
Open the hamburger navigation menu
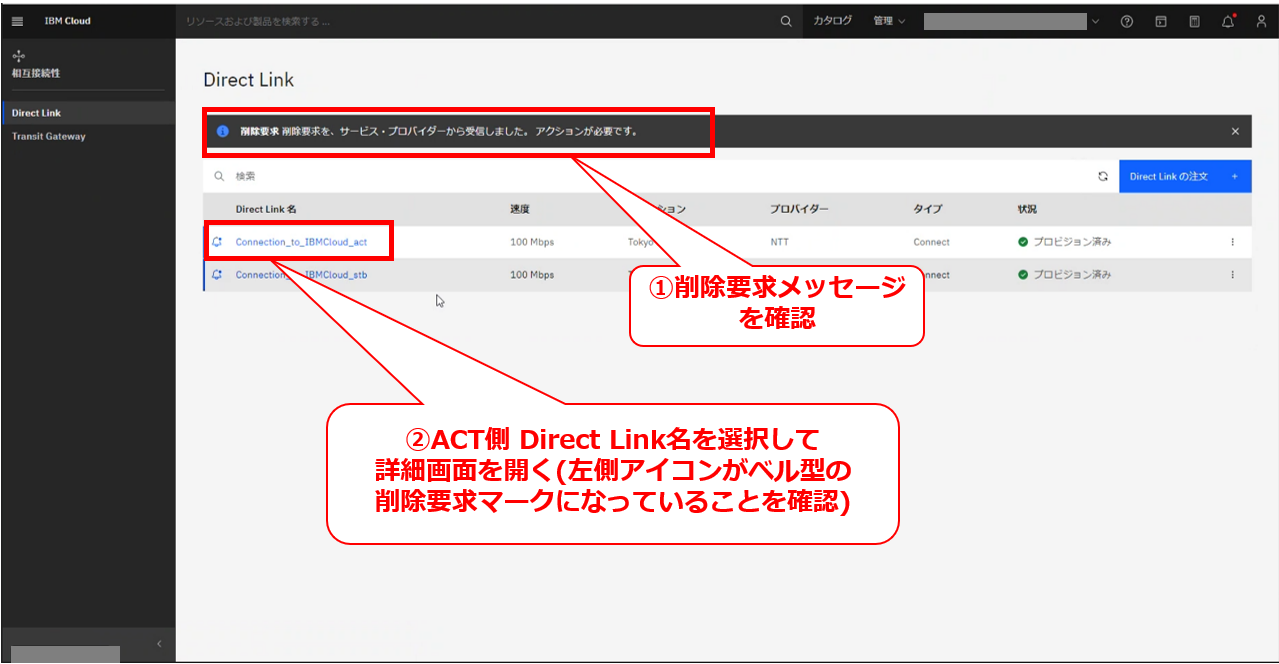(x=17, y=21)
